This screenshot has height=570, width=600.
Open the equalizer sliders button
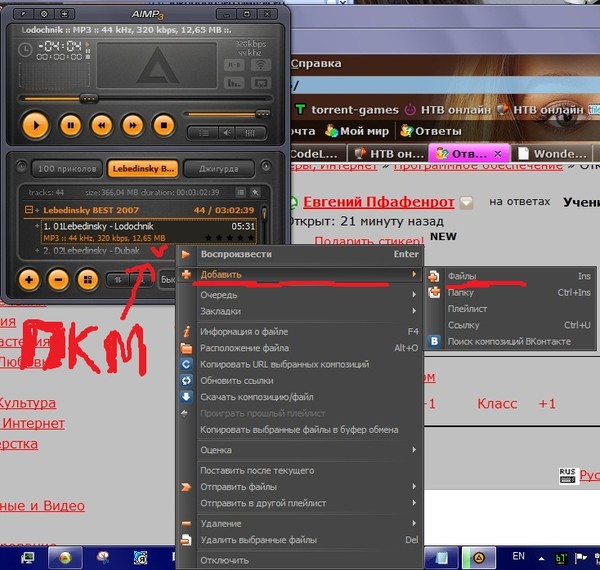pos(250,133)
